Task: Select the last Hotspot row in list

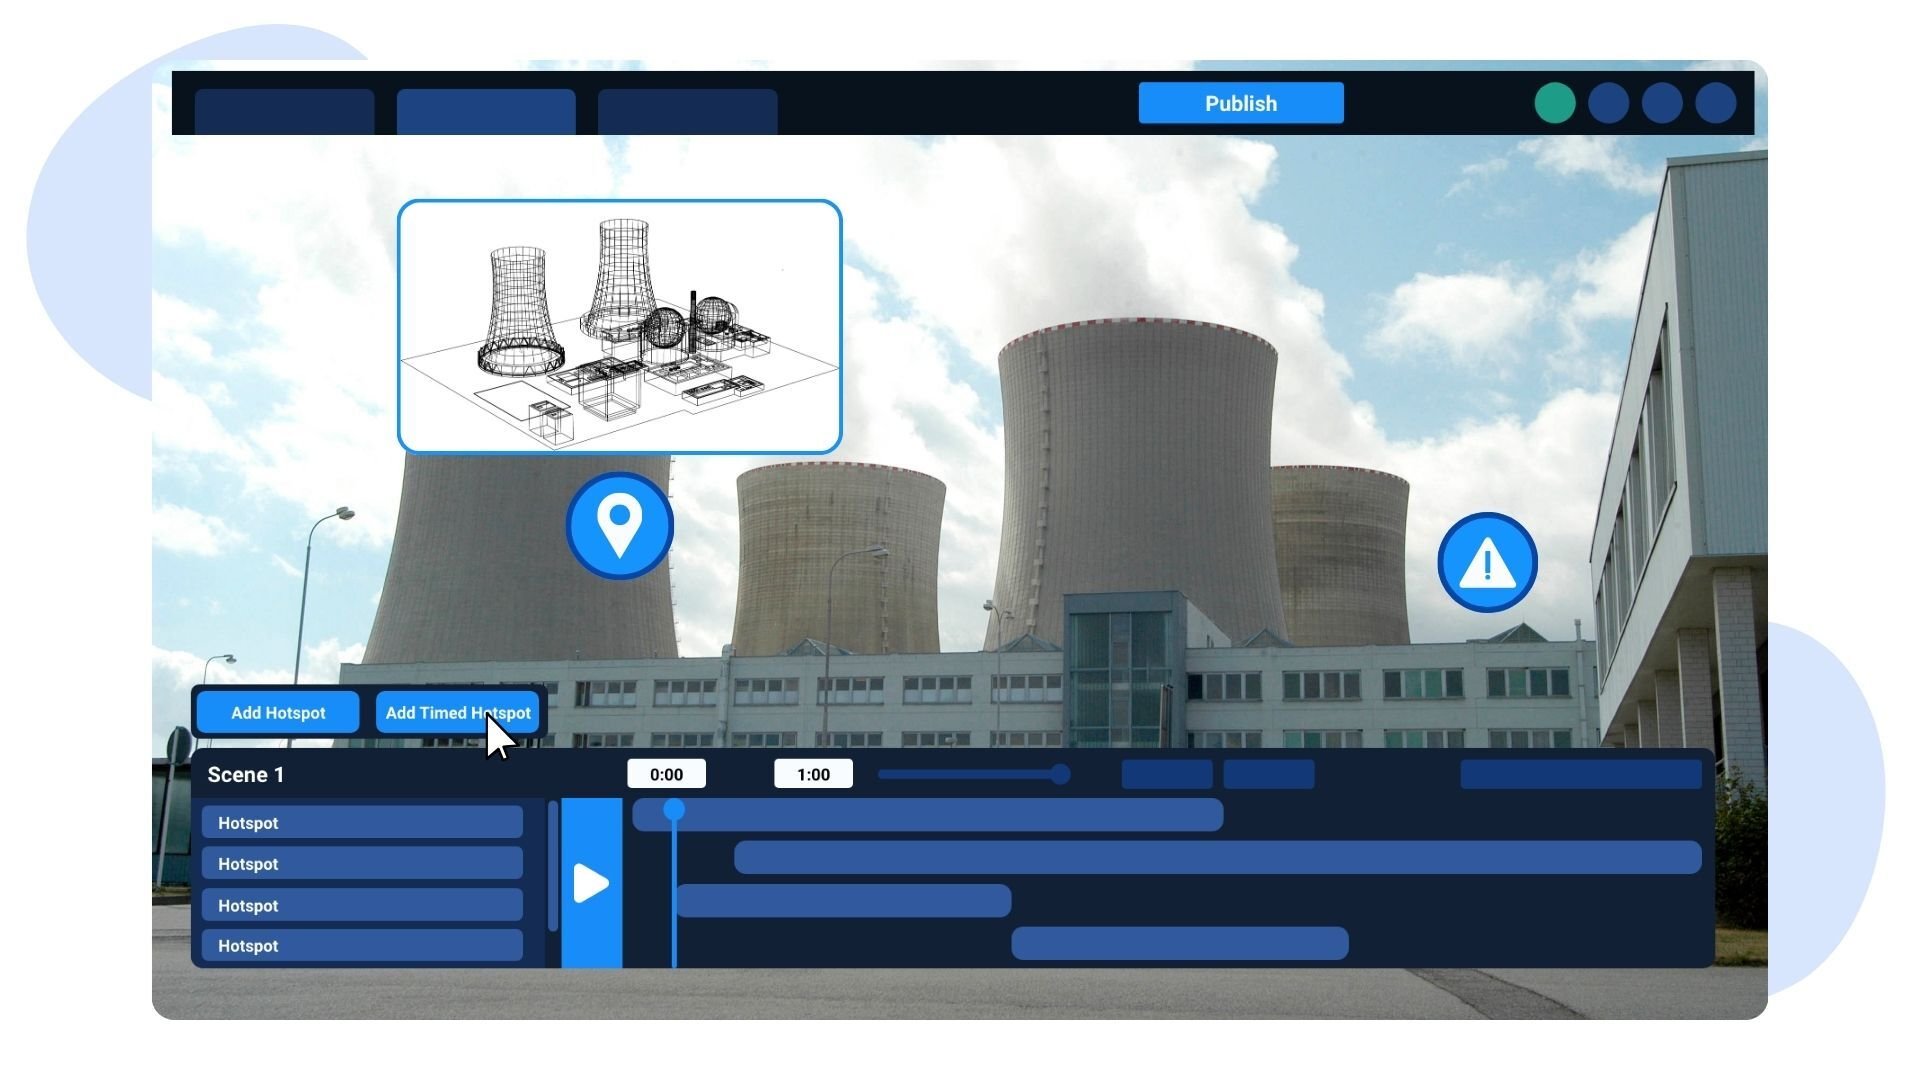Action: 362,945
